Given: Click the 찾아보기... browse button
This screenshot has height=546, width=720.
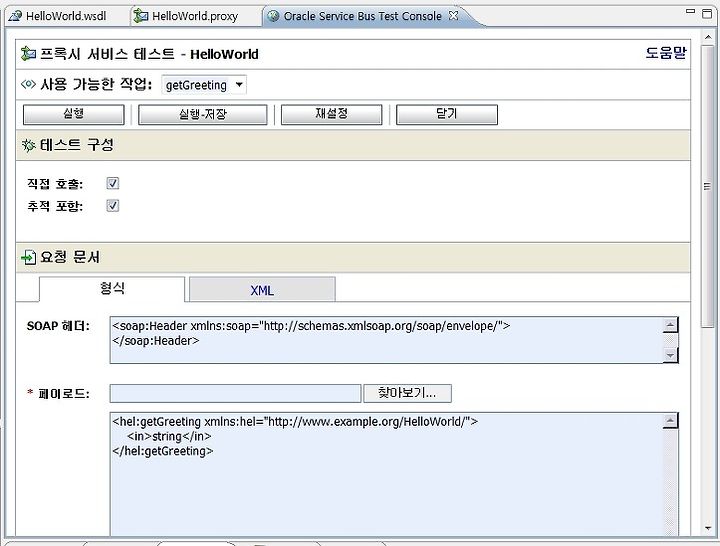Looking at the screenshot, I should pyautogui.click(x=407, y=394).
